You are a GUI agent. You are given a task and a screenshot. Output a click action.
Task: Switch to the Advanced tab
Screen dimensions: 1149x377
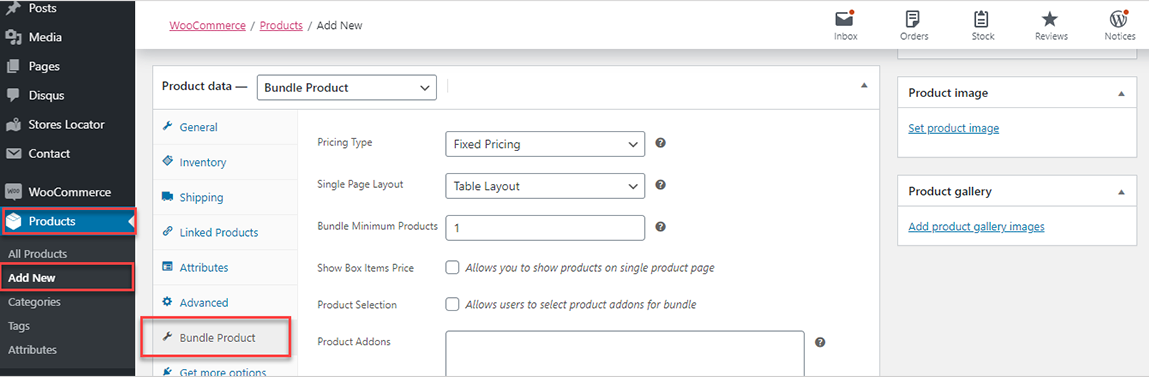point(225,302)
